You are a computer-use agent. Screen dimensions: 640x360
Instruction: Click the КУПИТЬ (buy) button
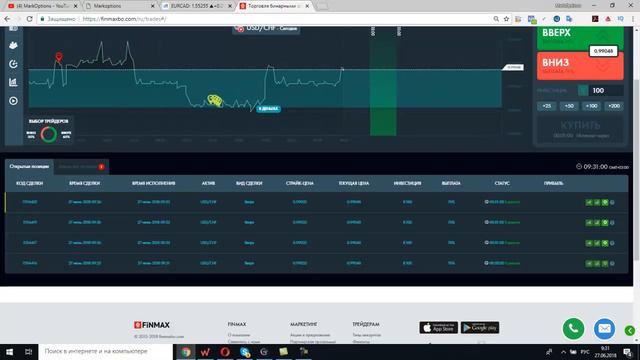coord(580,129)
